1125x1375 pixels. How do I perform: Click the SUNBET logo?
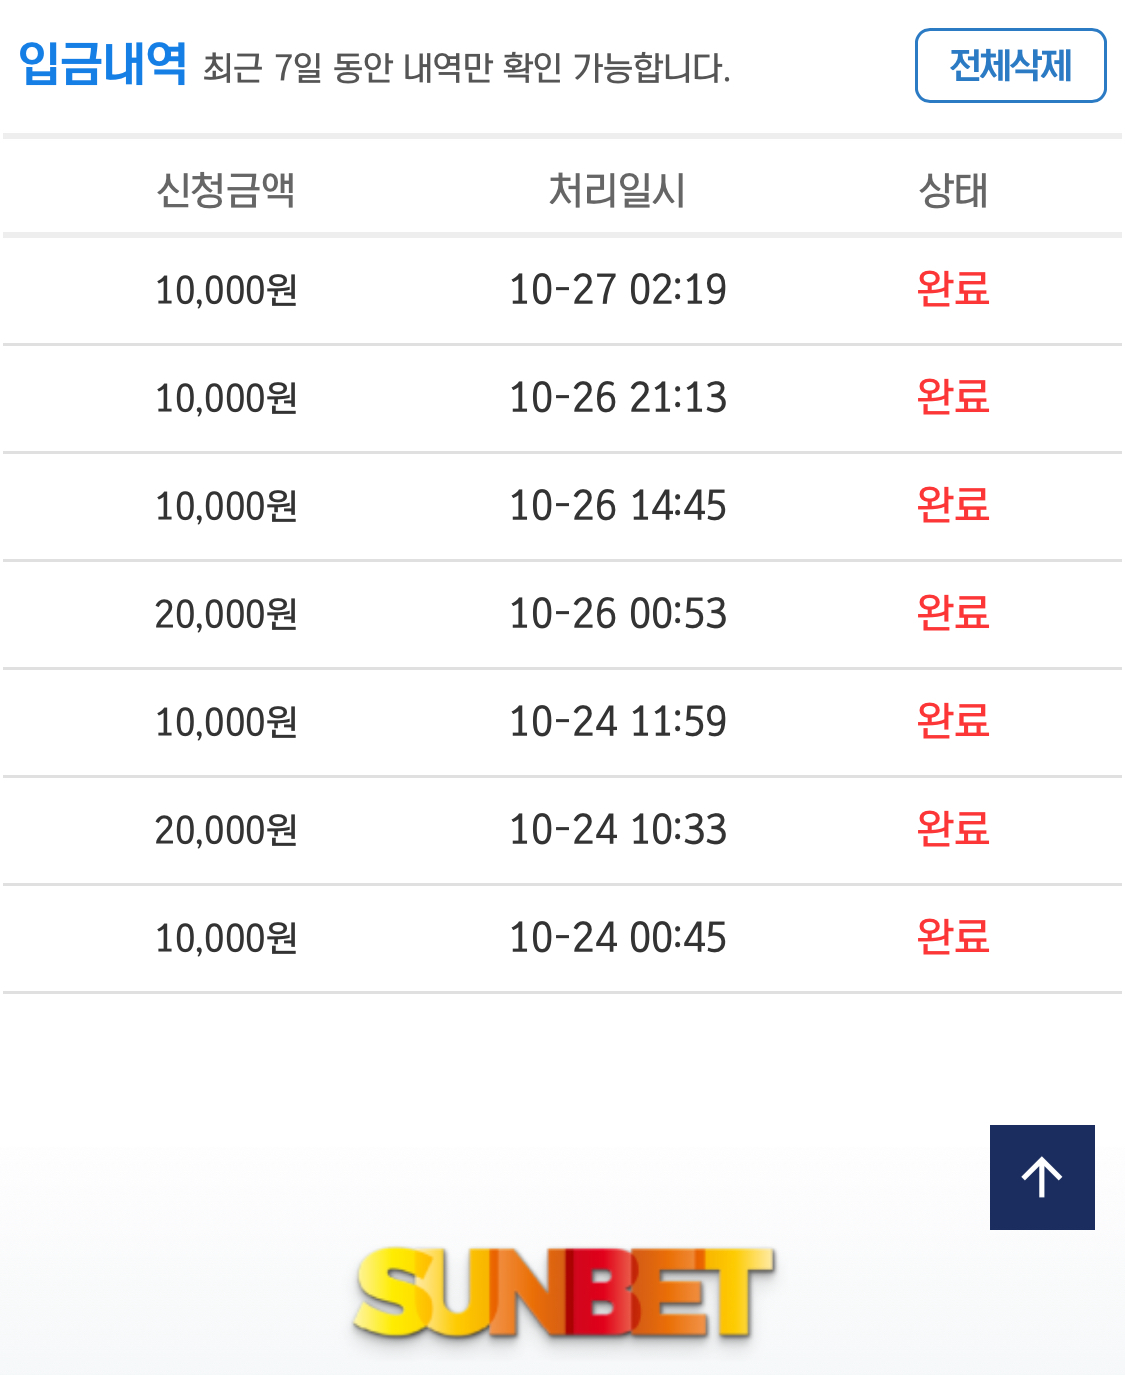(563, 1292)
